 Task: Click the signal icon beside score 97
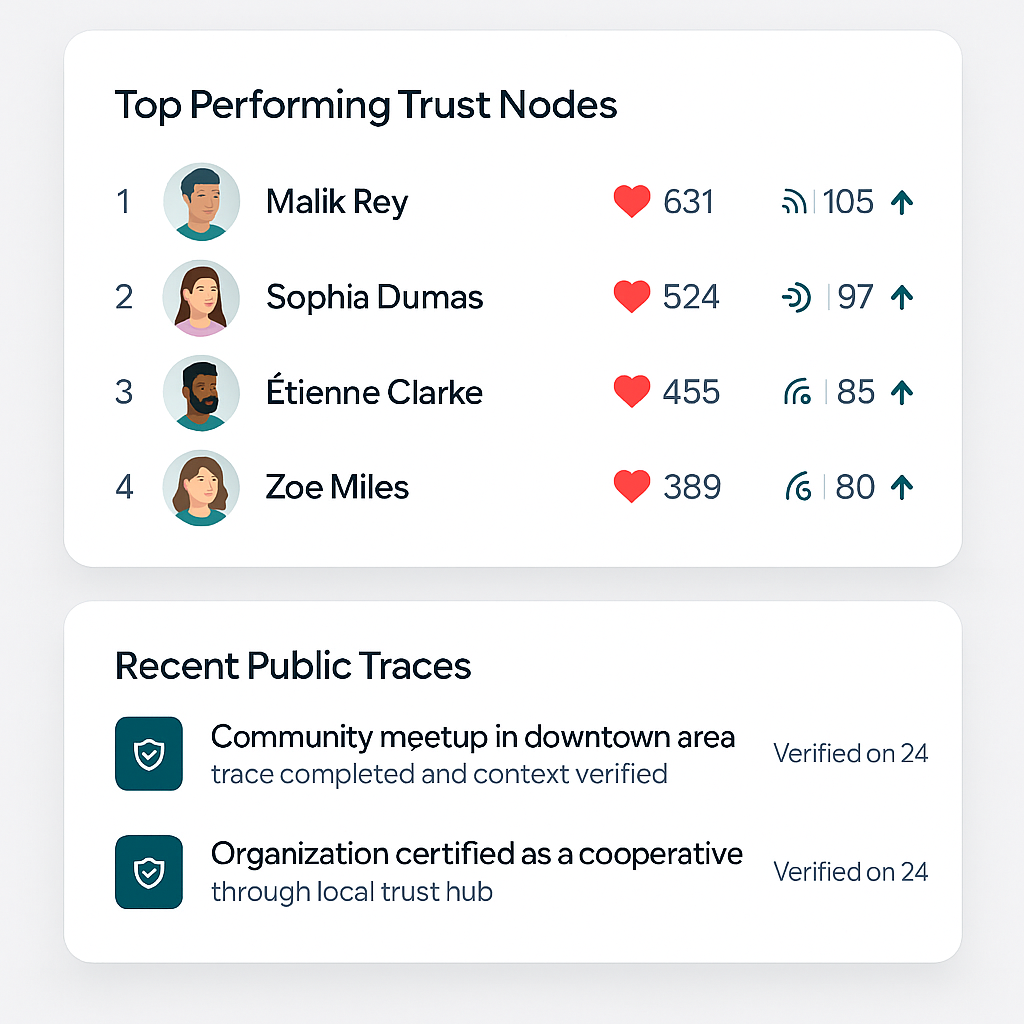(797, 298)
